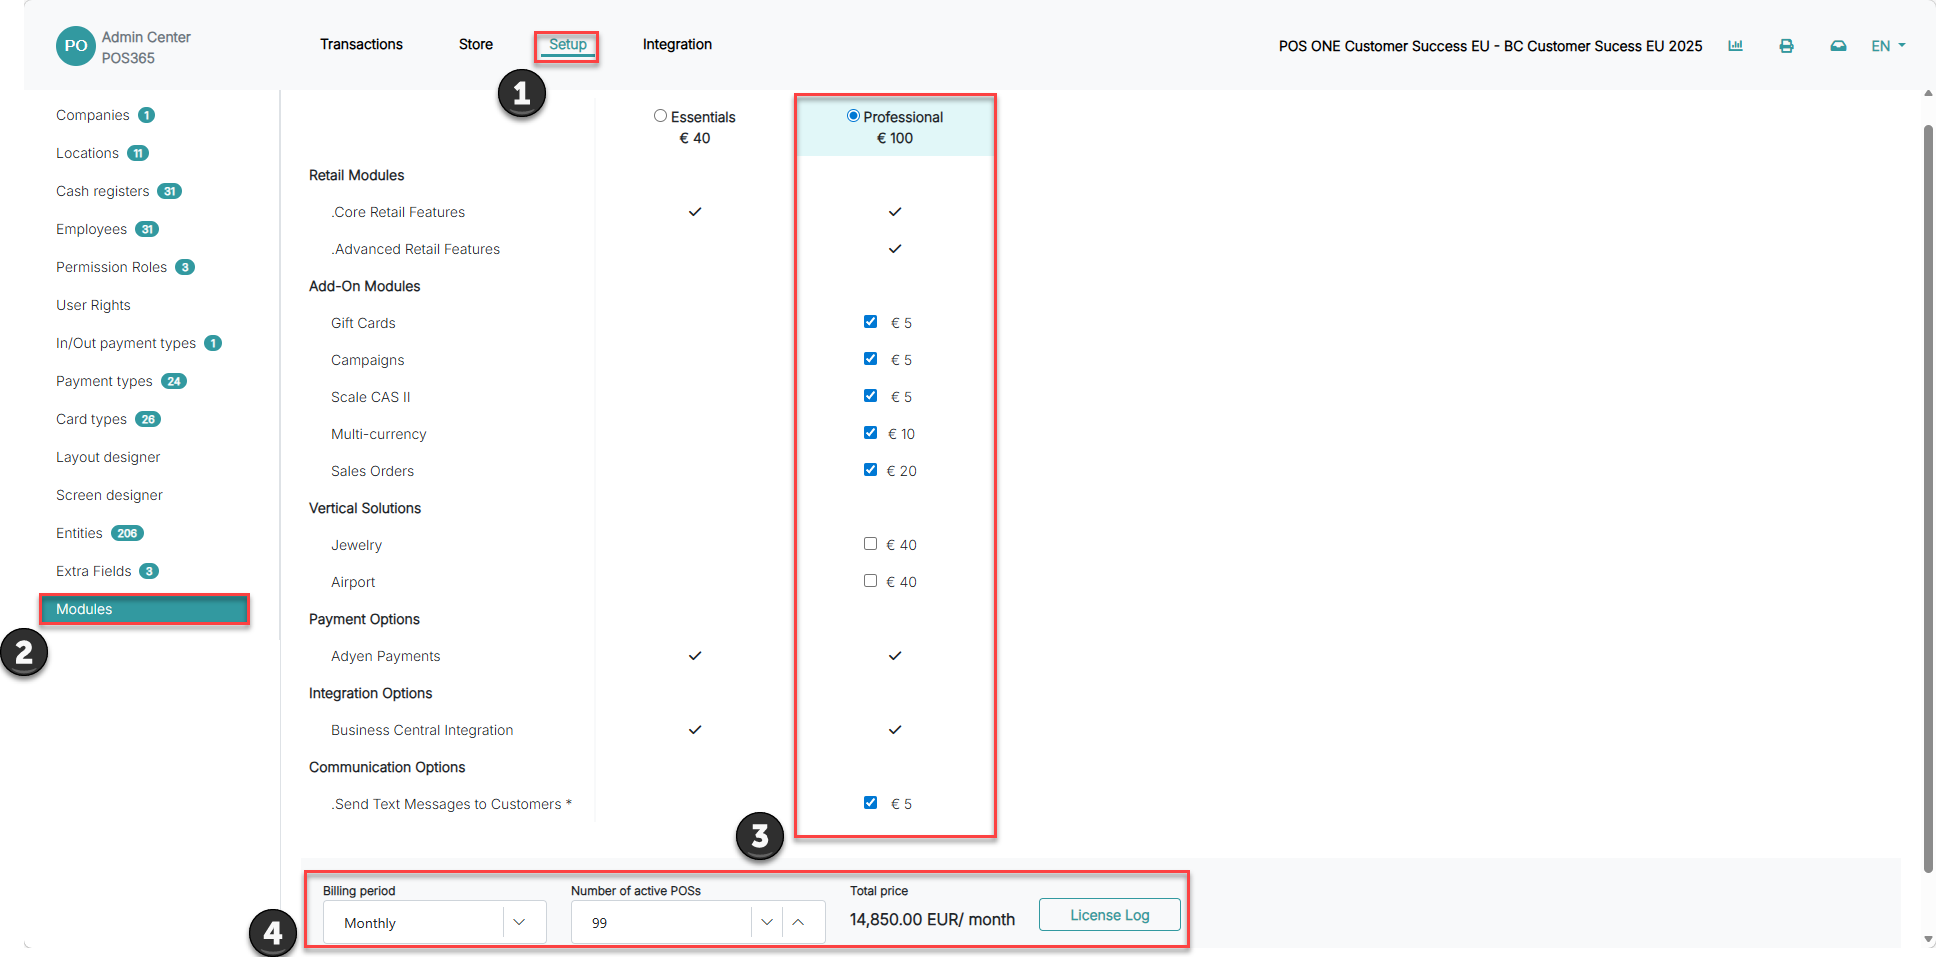Screen dimensions: 1936x957
Task: Select Modules in the sidebar
Action: [x=144, y=609]
